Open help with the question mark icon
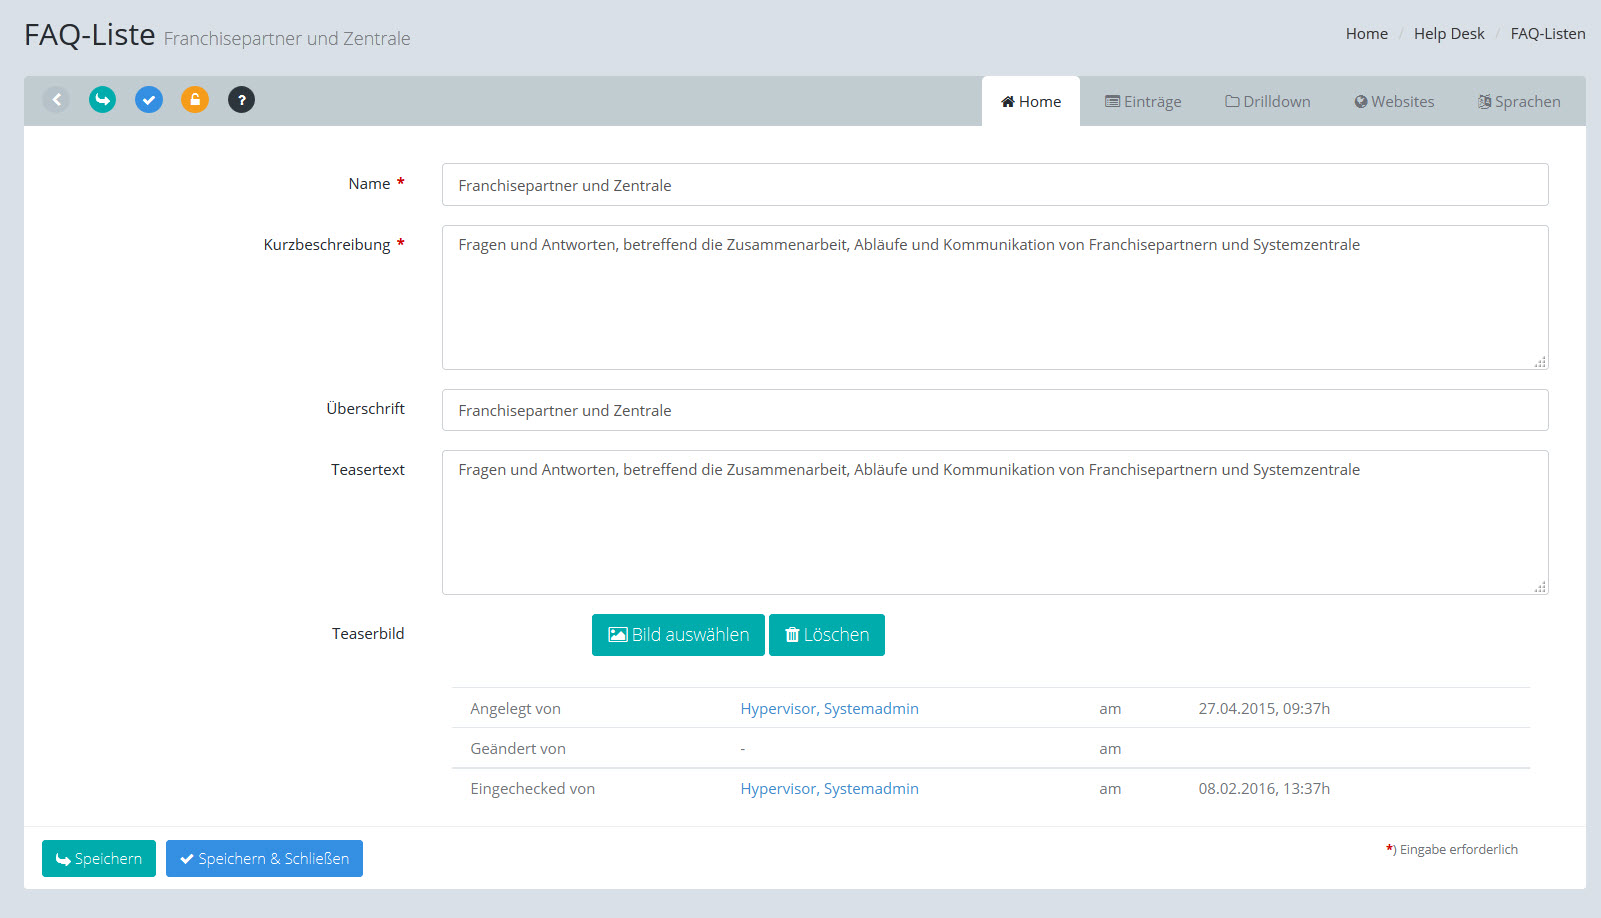This screenshot has width=1601, height=918. (241, 100)
